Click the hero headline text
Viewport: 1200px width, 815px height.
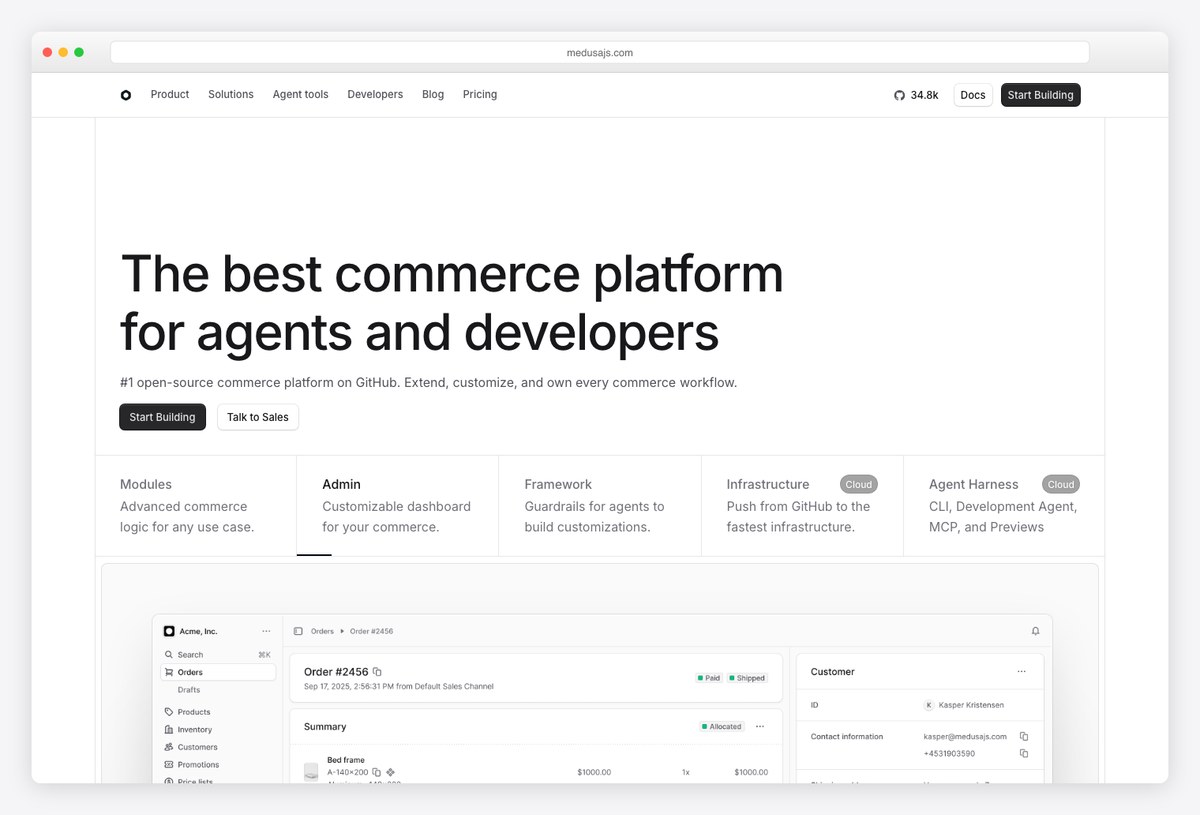tap(452, 302)
